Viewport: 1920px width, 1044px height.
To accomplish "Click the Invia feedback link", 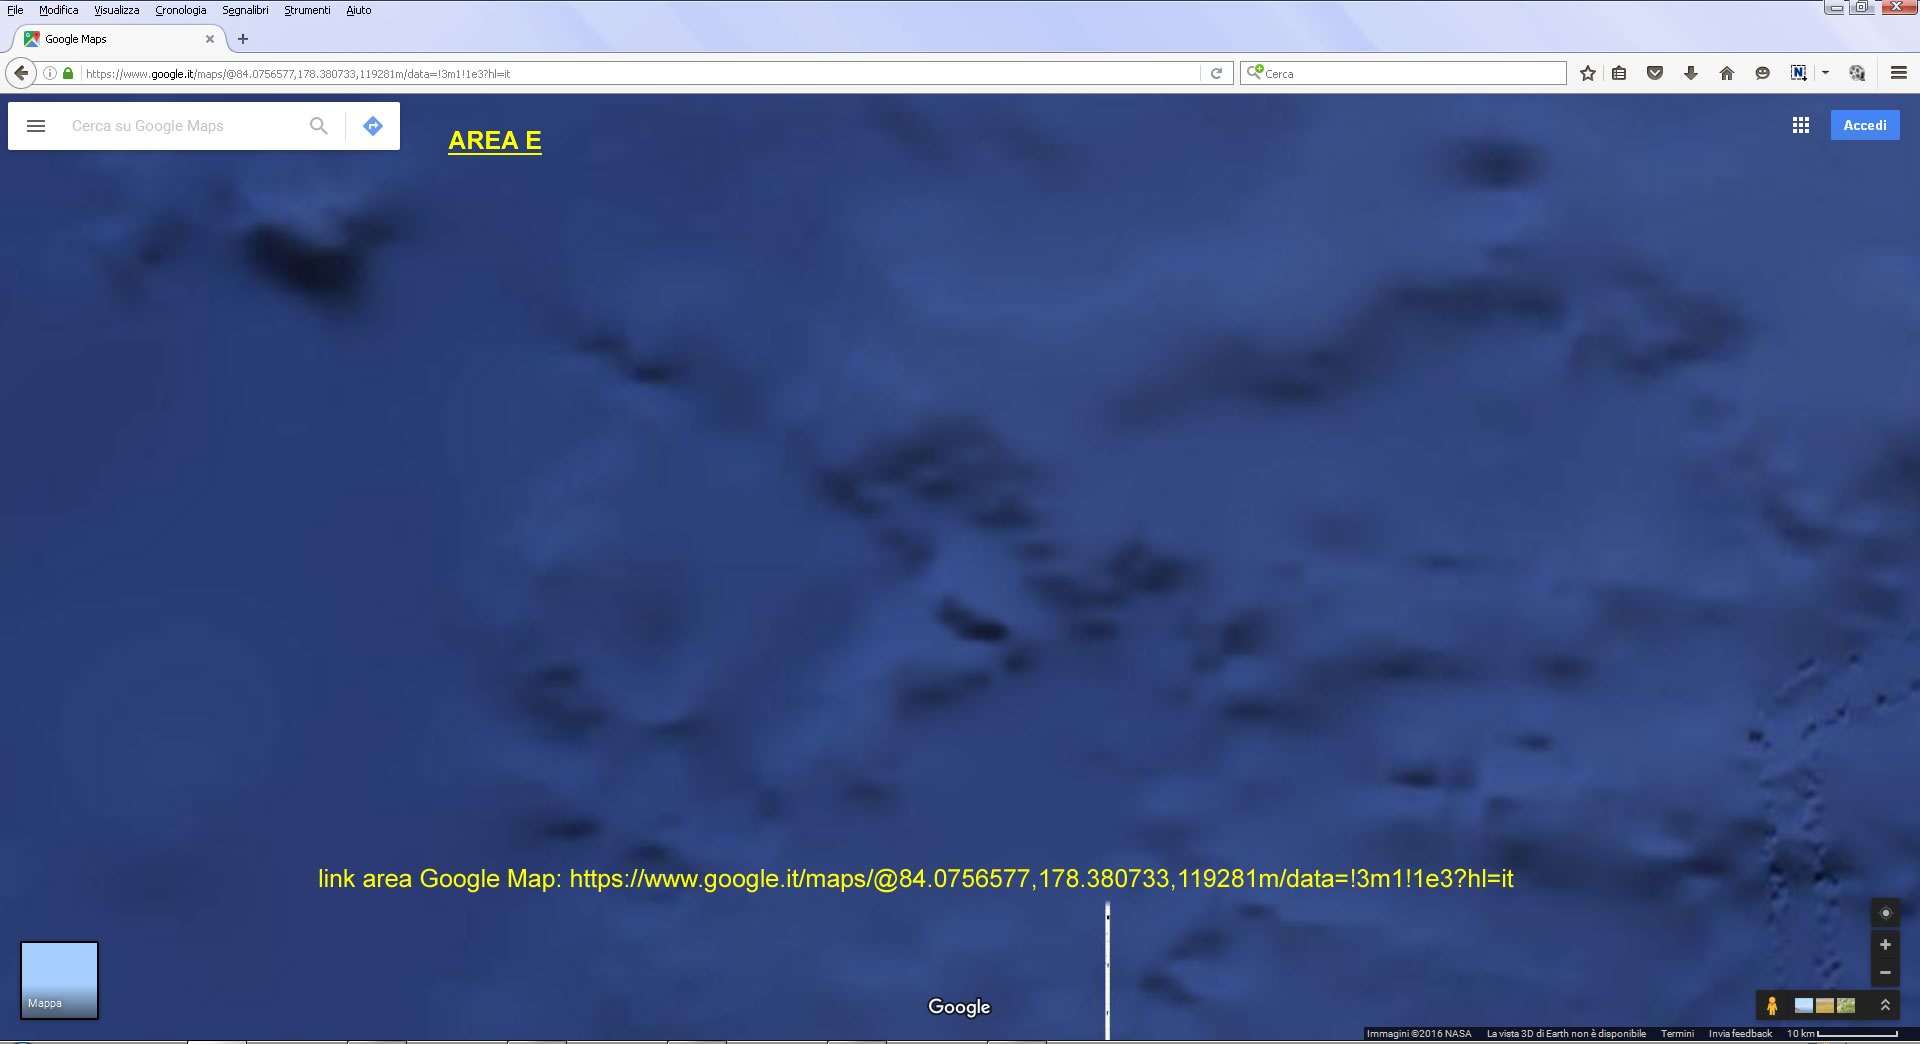I will 1740,1033.
